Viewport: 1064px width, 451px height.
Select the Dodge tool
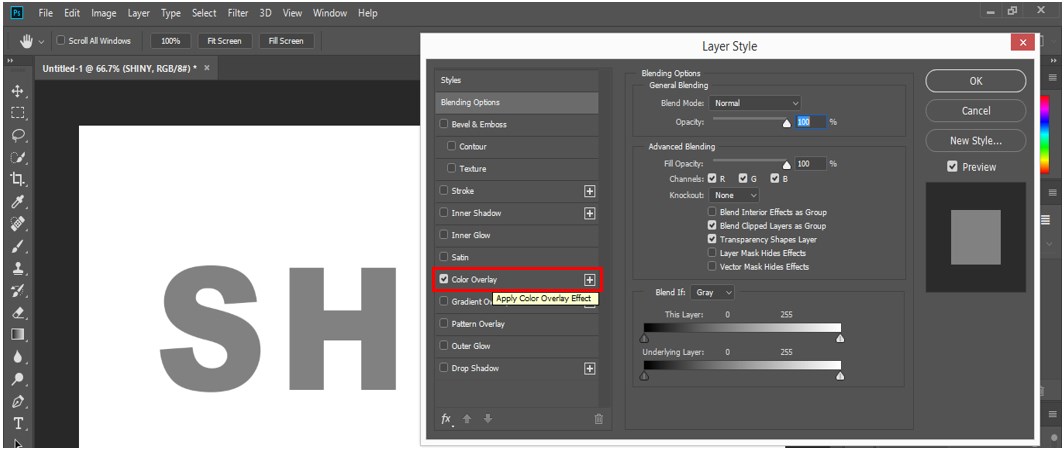click(18, 379)
